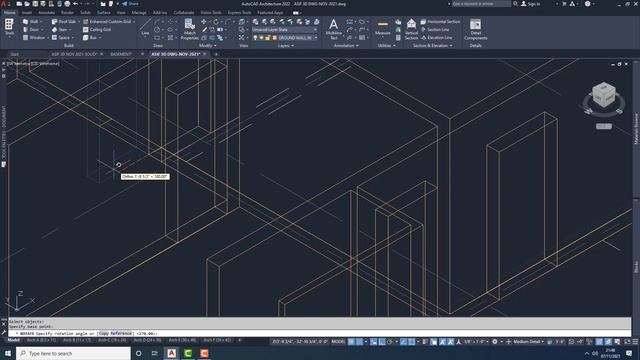The height and width of the screenshot is (360, 640).
Task: Open the Medium Detail display dropdown
Action: pyautogui.click(x=529, y=342)
